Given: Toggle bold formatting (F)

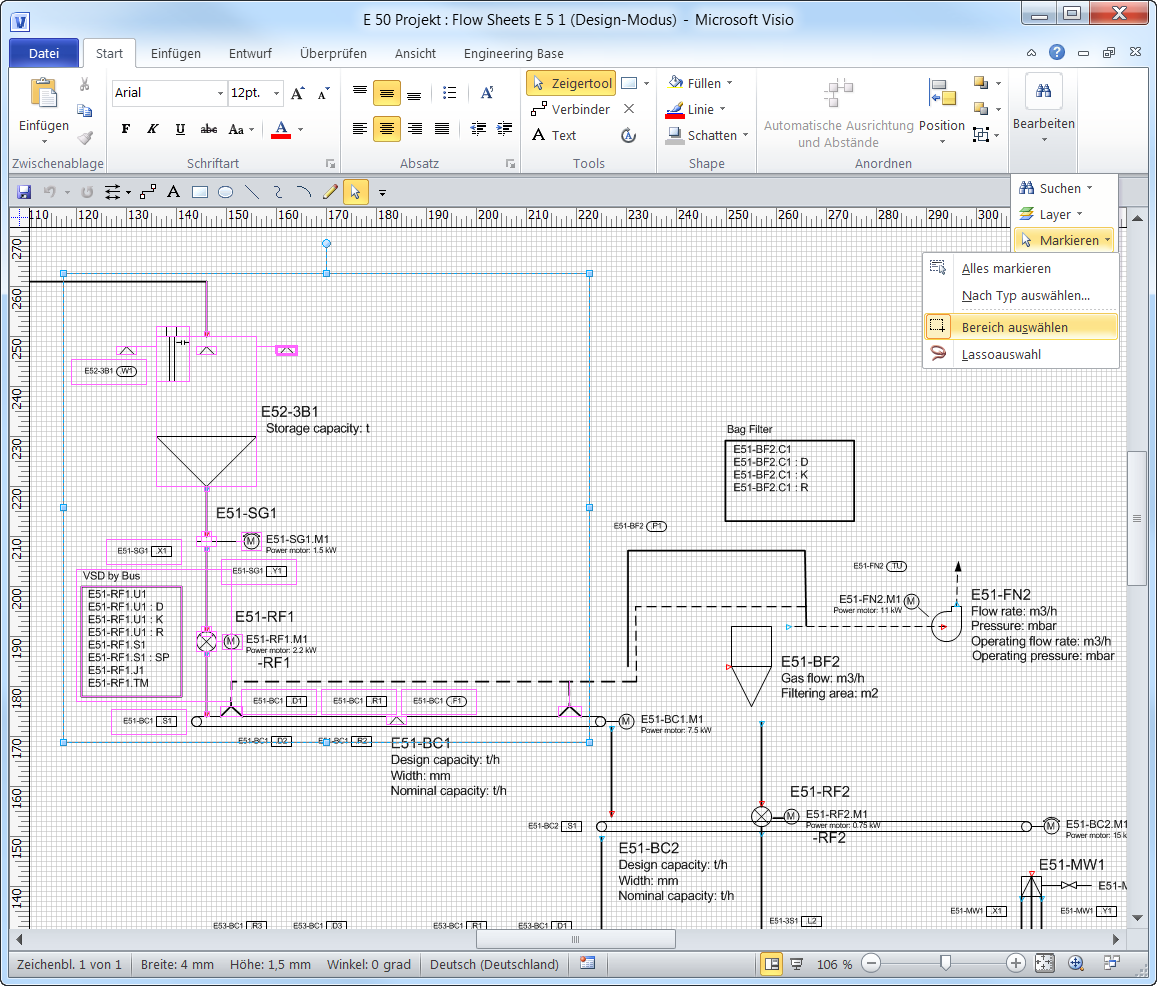Looking at the screenshot, I should pos(125,129).
